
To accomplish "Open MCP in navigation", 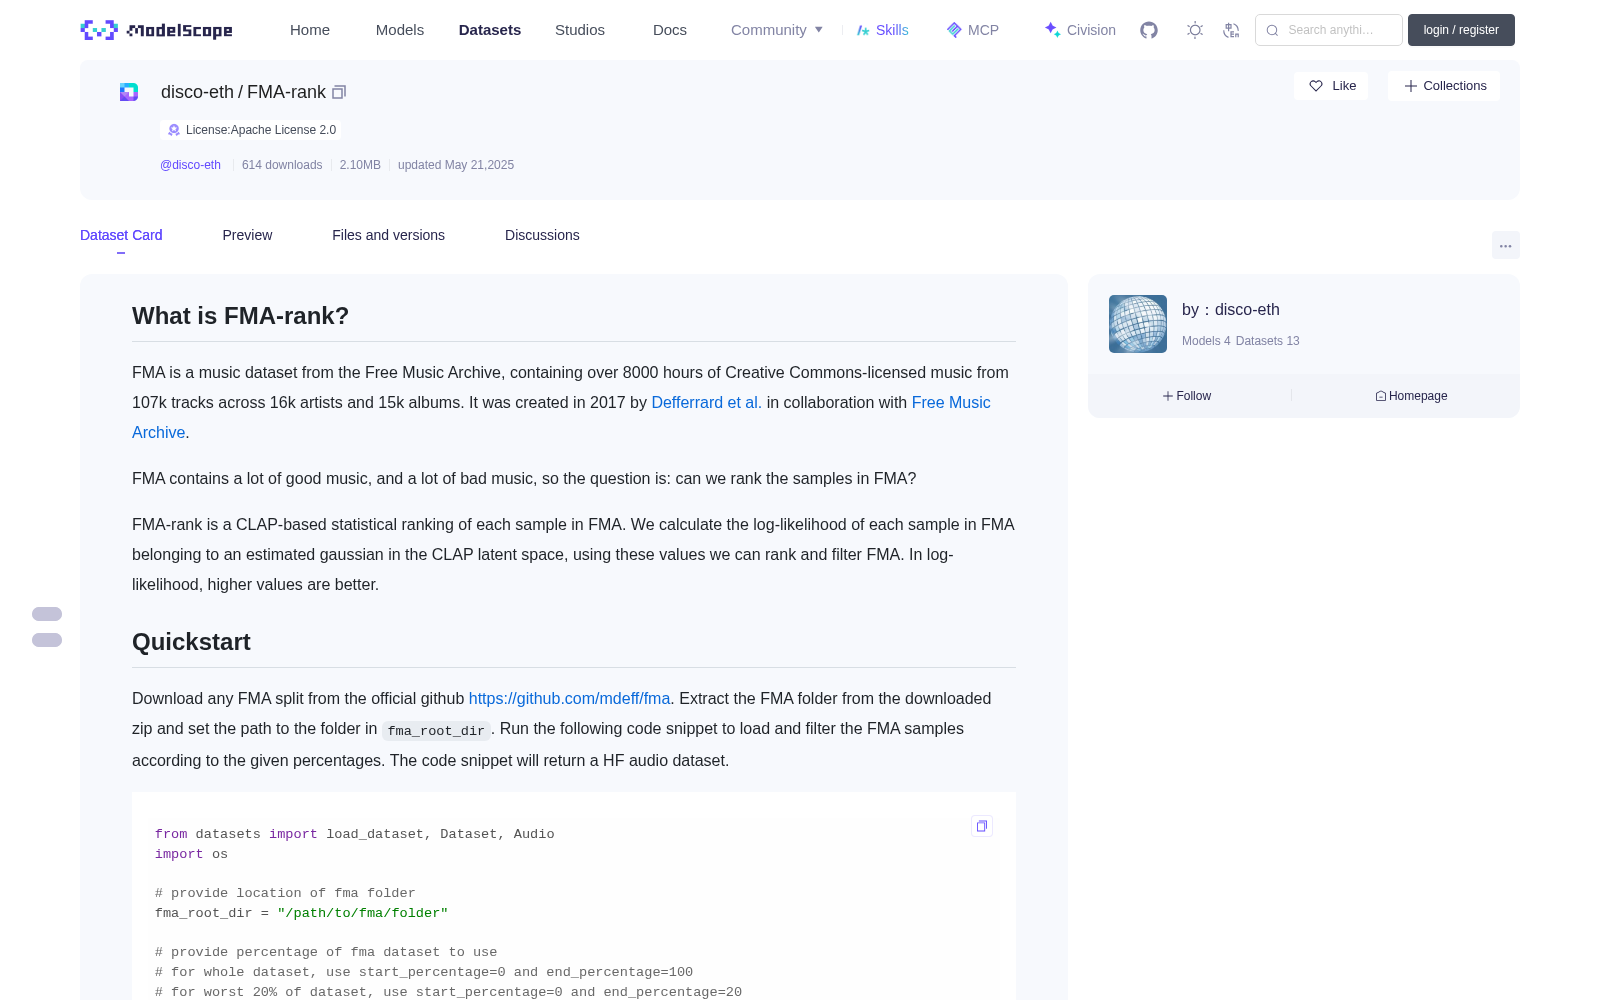I will (x=973, y=30).
